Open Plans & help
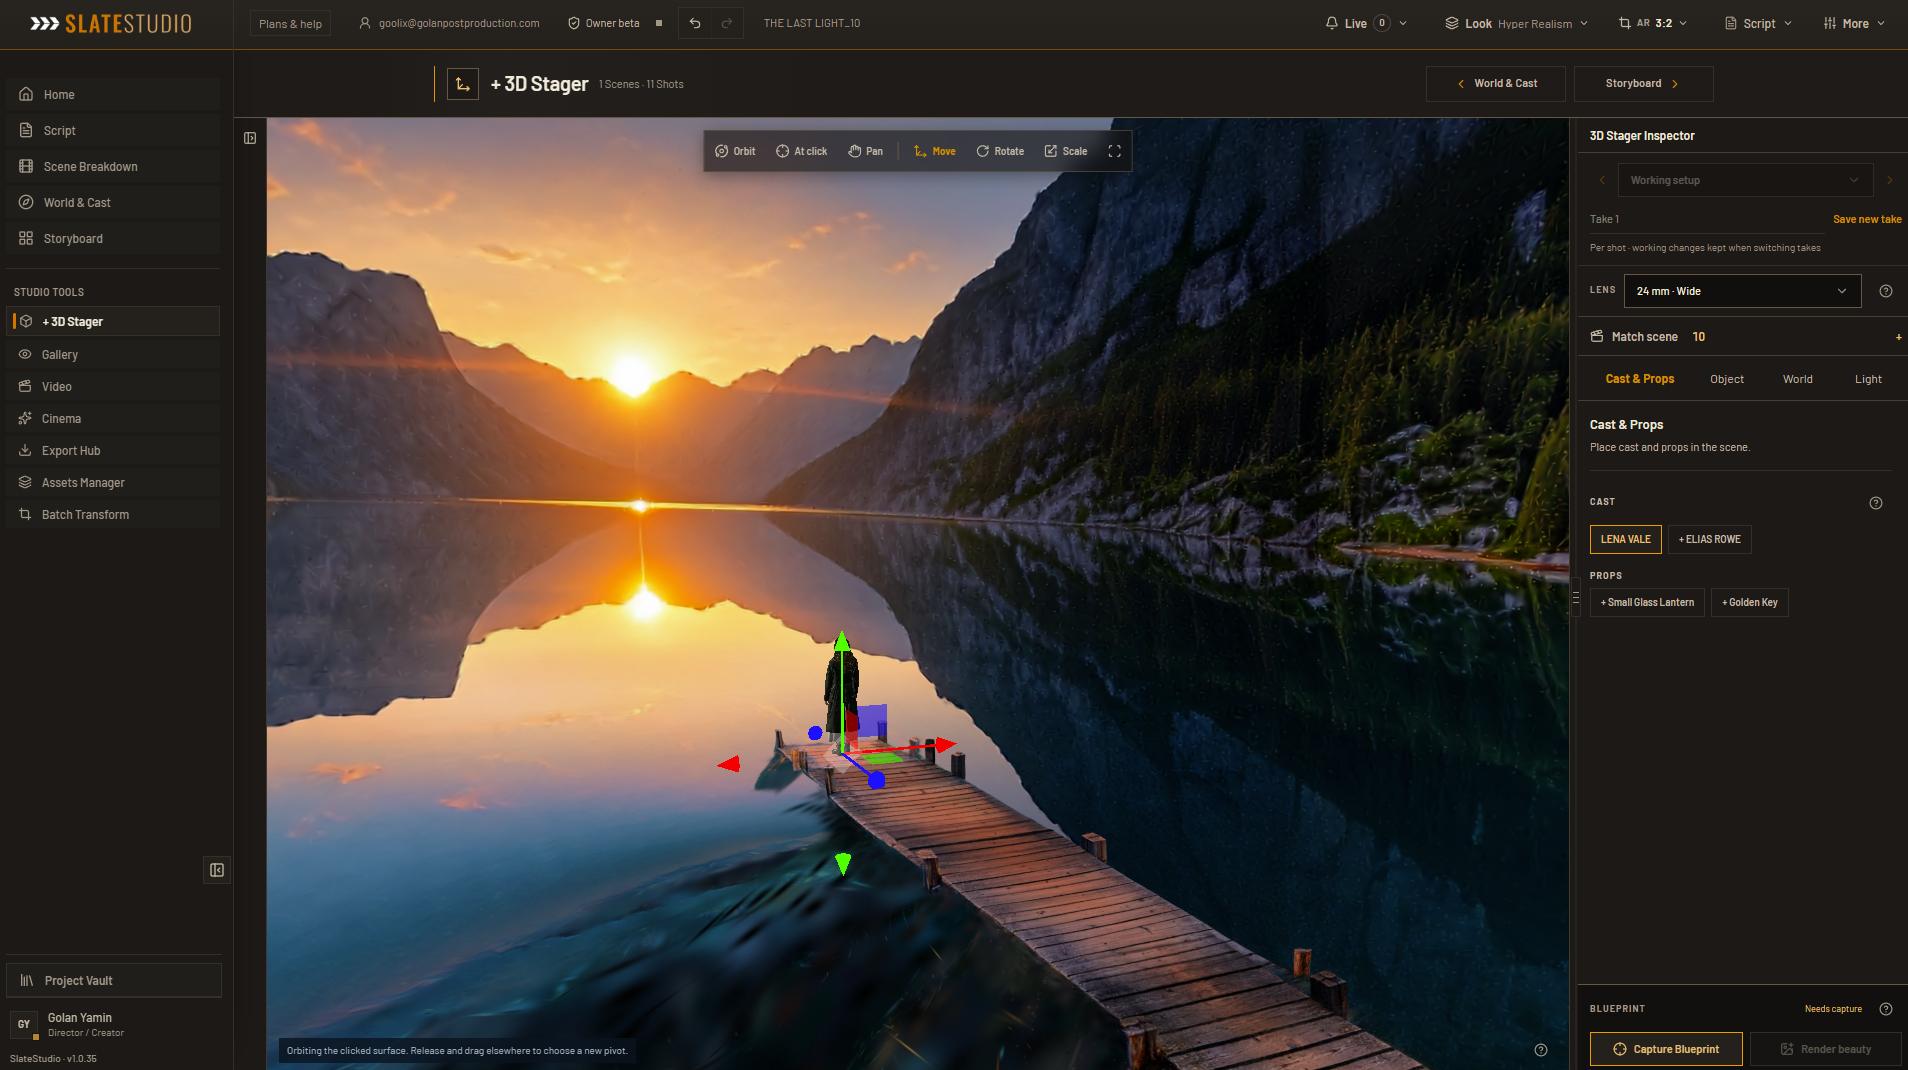Screen dimensions: 1908x1070 (290, 23)
